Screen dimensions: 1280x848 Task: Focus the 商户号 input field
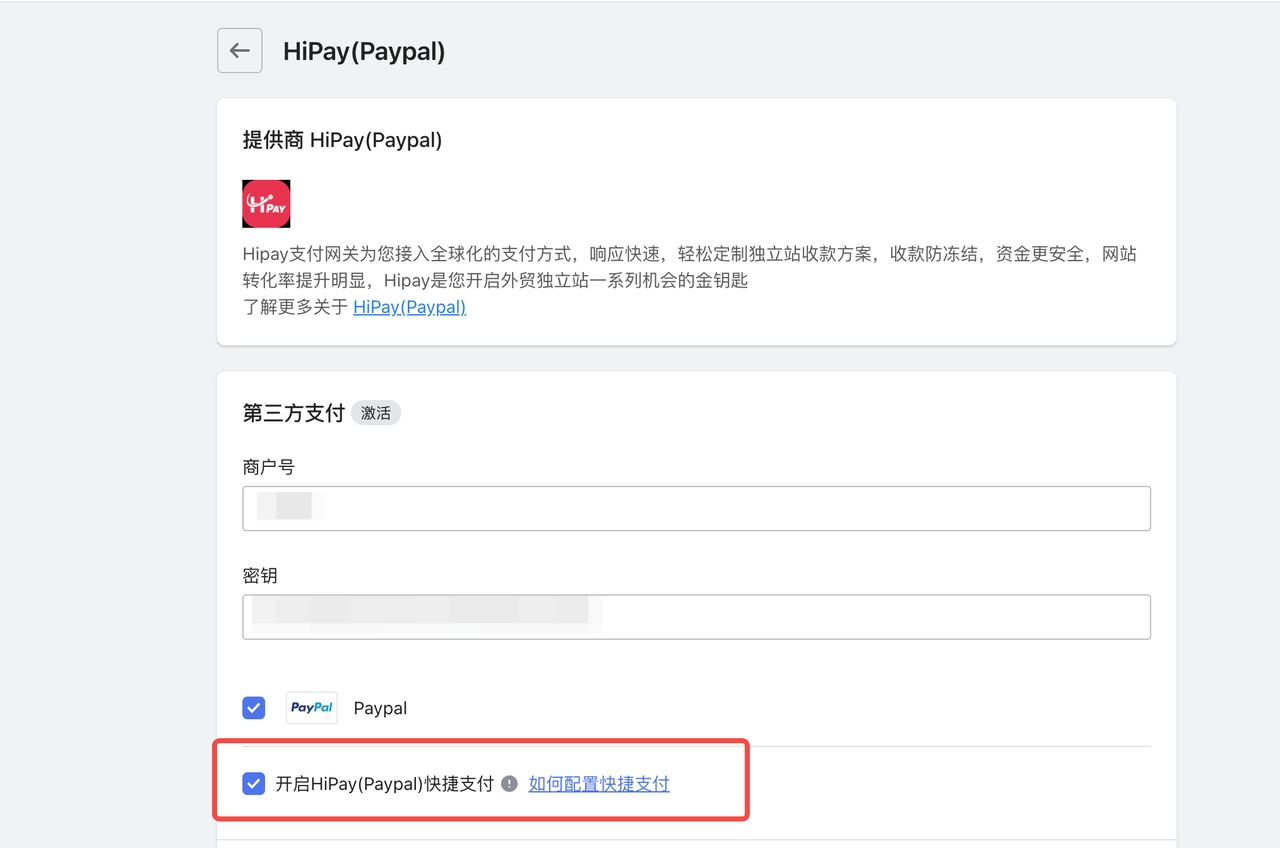697,508
